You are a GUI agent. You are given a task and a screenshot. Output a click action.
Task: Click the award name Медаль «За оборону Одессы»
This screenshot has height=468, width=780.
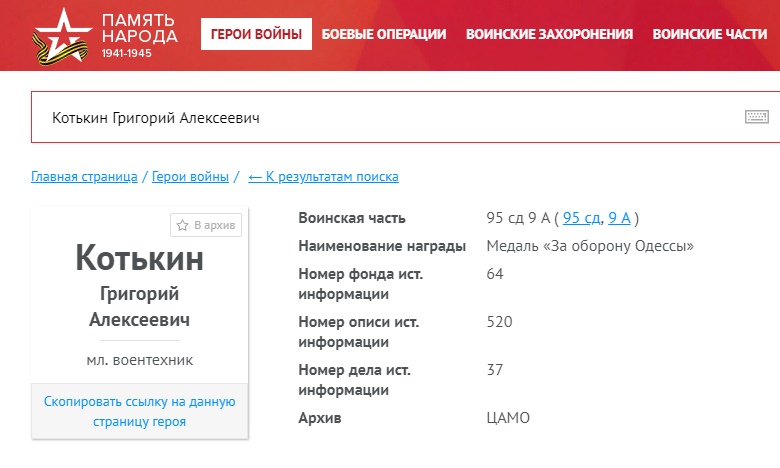tap(590, 246)
